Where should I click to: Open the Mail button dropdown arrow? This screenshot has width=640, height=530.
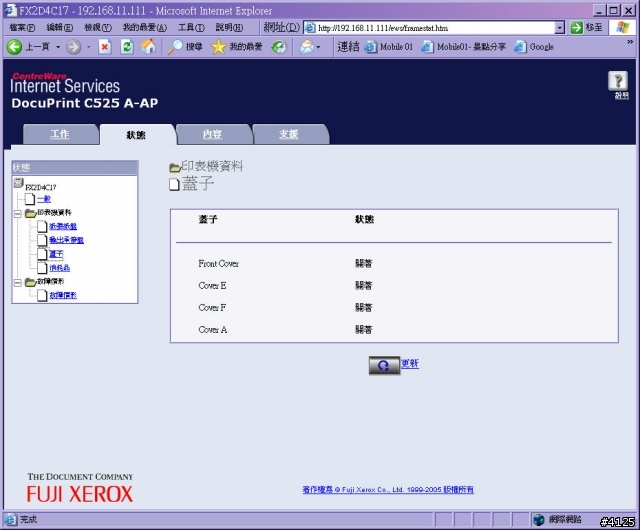pyautogui.click(x=318, y=47)
